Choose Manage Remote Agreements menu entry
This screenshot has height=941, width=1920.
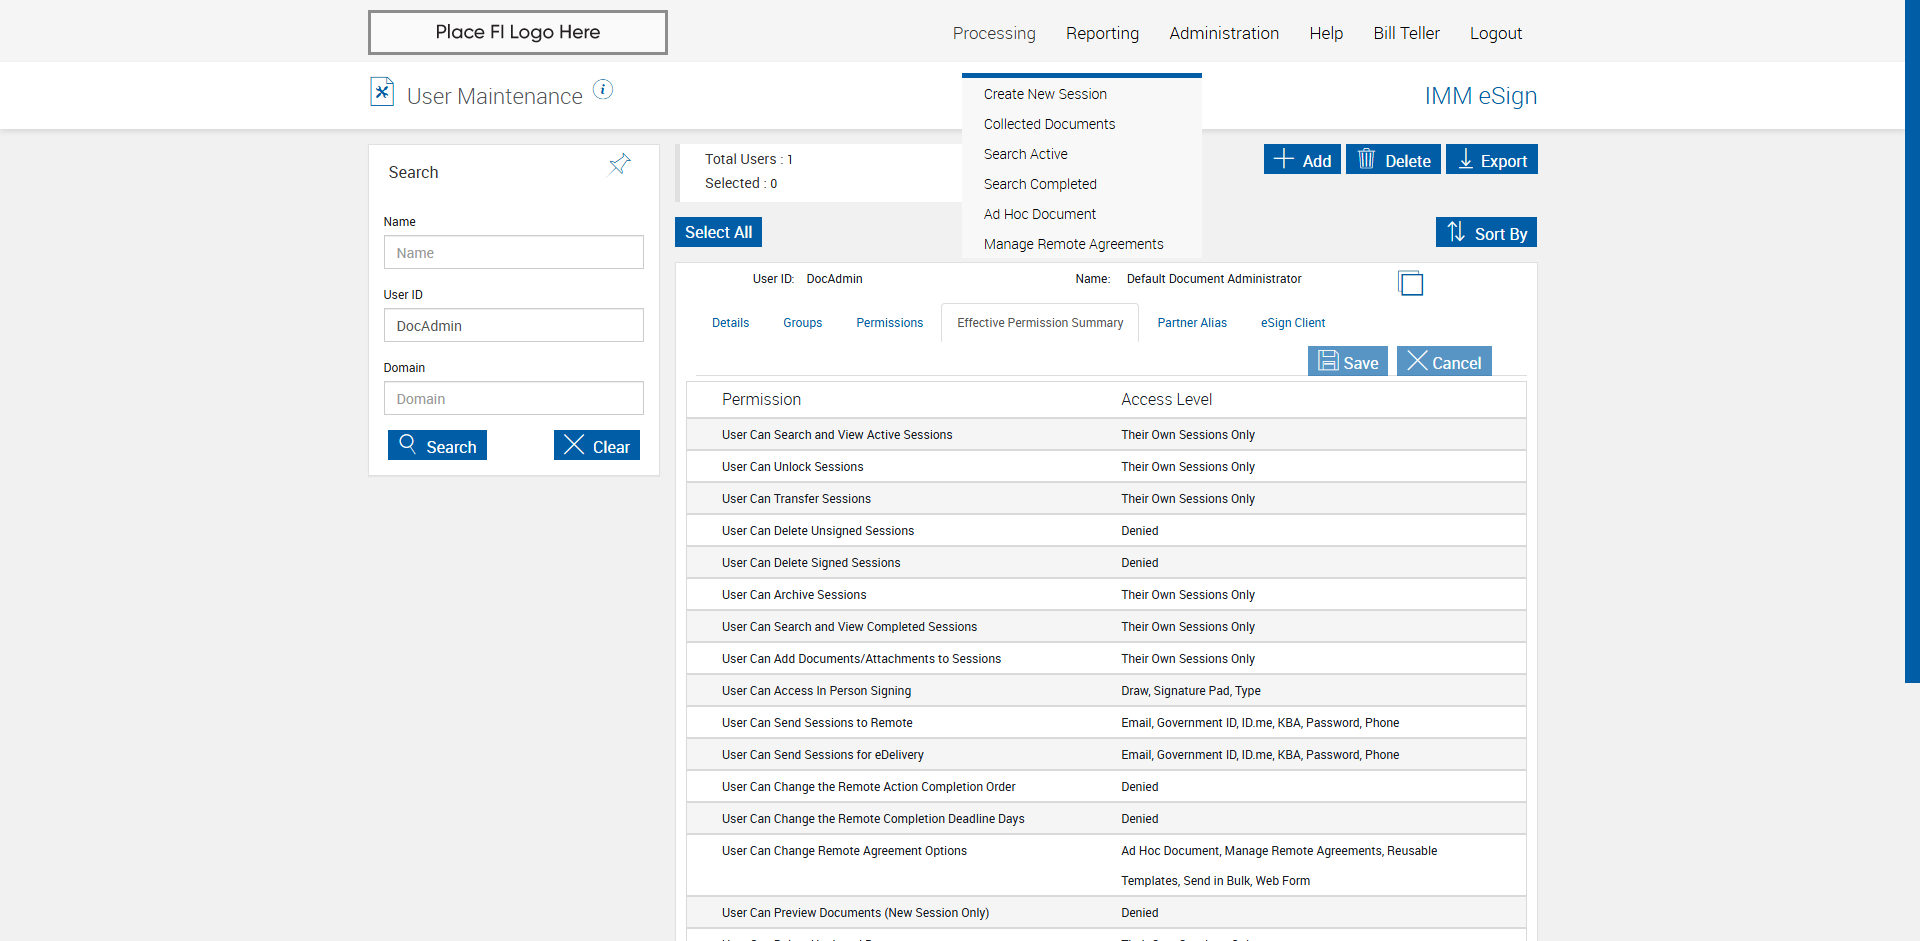1073,244
